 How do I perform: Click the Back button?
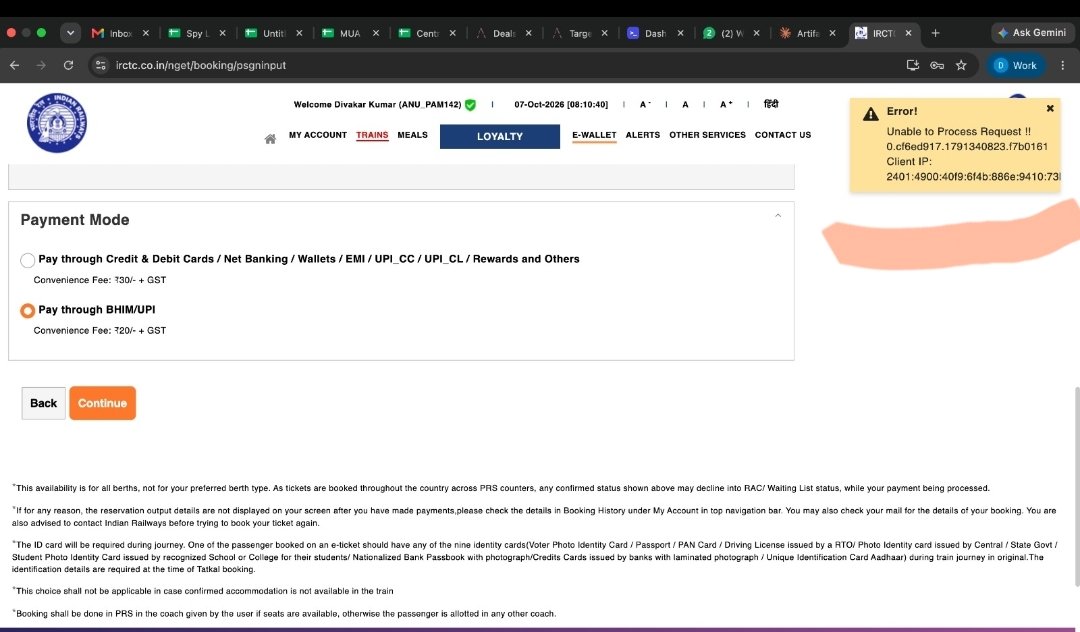tap(43, 403)
